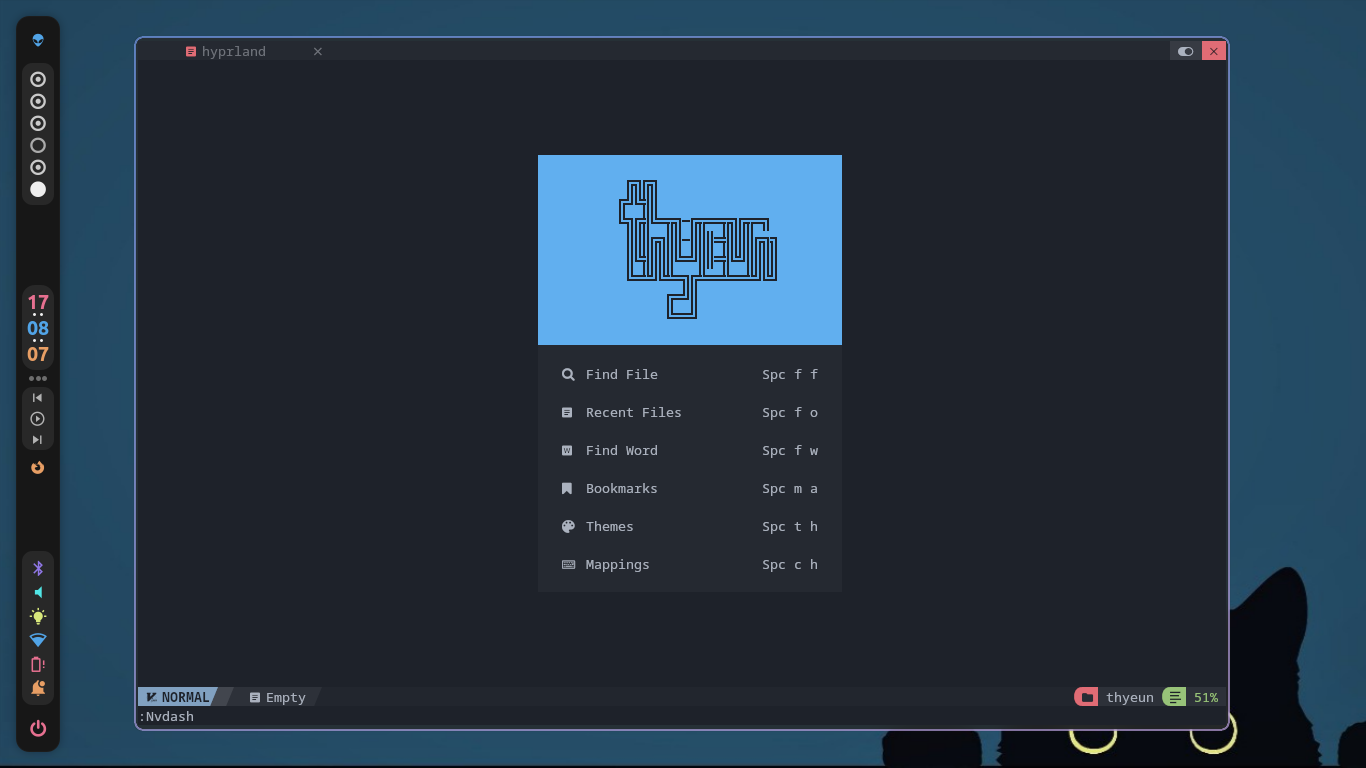This screenshot has height=768, width=1366.
Task: Click the pink power icon
Action: [38, 728]
